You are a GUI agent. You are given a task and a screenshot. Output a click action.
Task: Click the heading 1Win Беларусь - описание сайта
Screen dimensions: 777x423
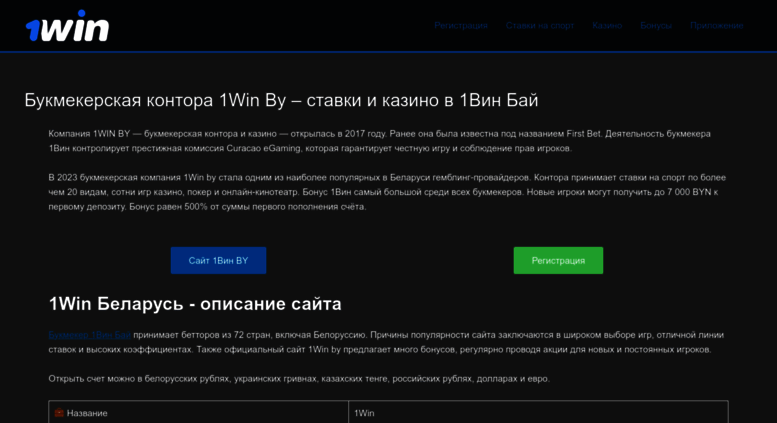tap(195, 304)
